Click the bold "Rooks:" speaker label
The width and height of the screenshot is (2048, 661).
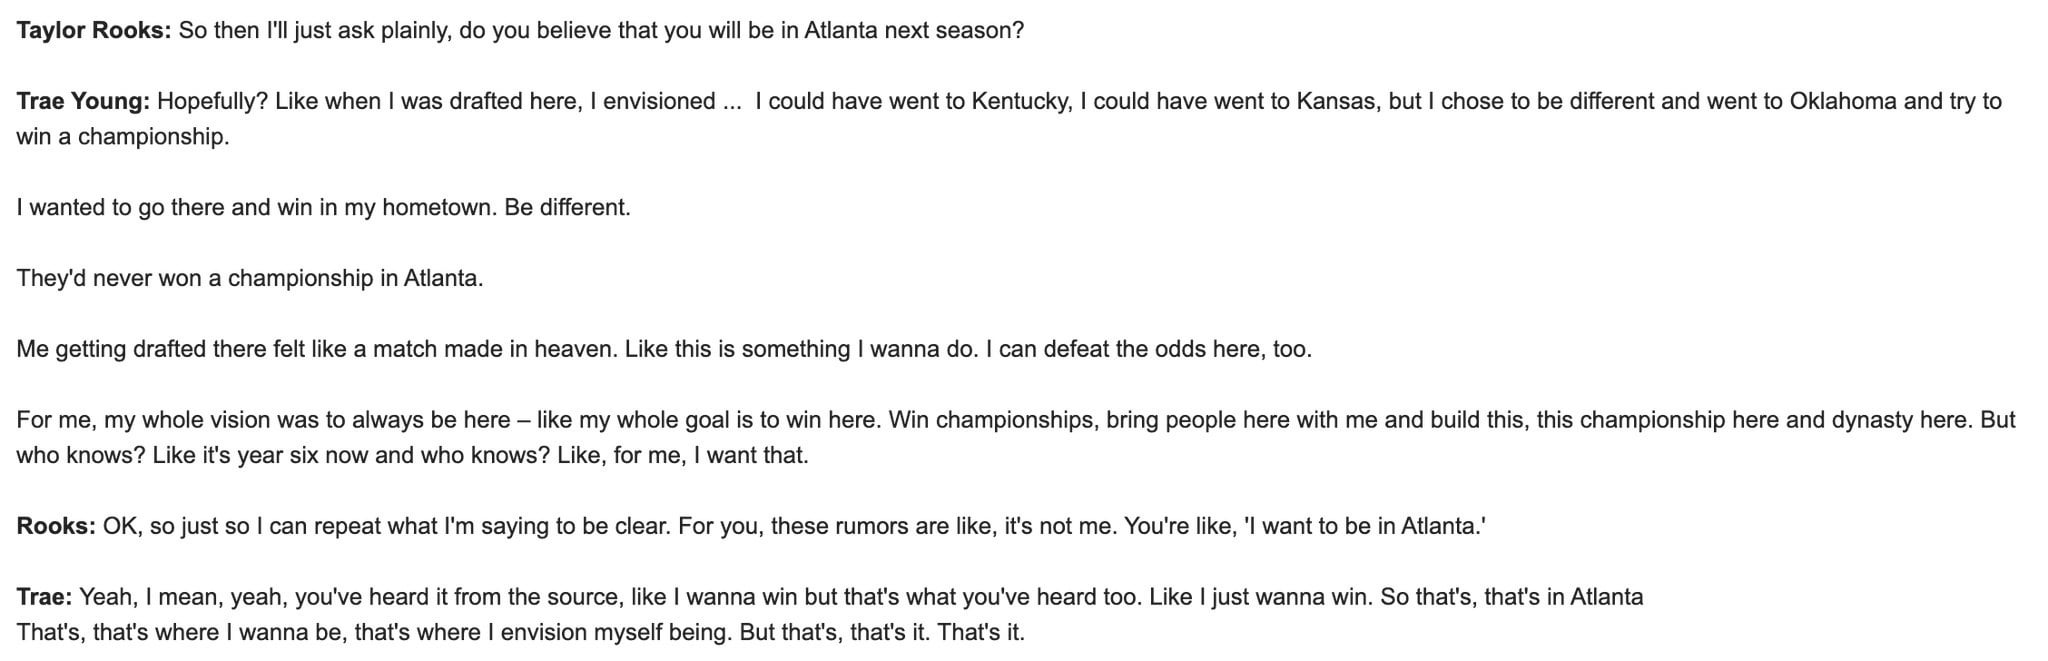point(56,526)
